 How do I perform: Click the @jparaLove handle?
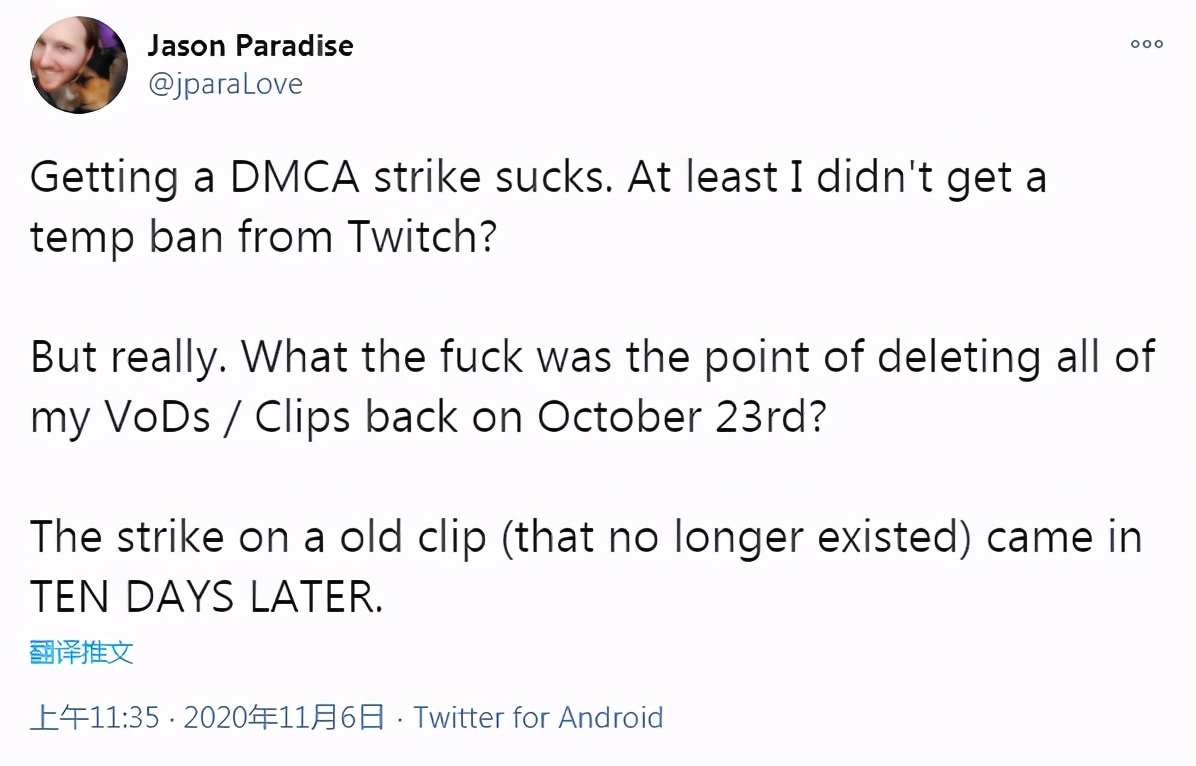click(x=225, y=84)
